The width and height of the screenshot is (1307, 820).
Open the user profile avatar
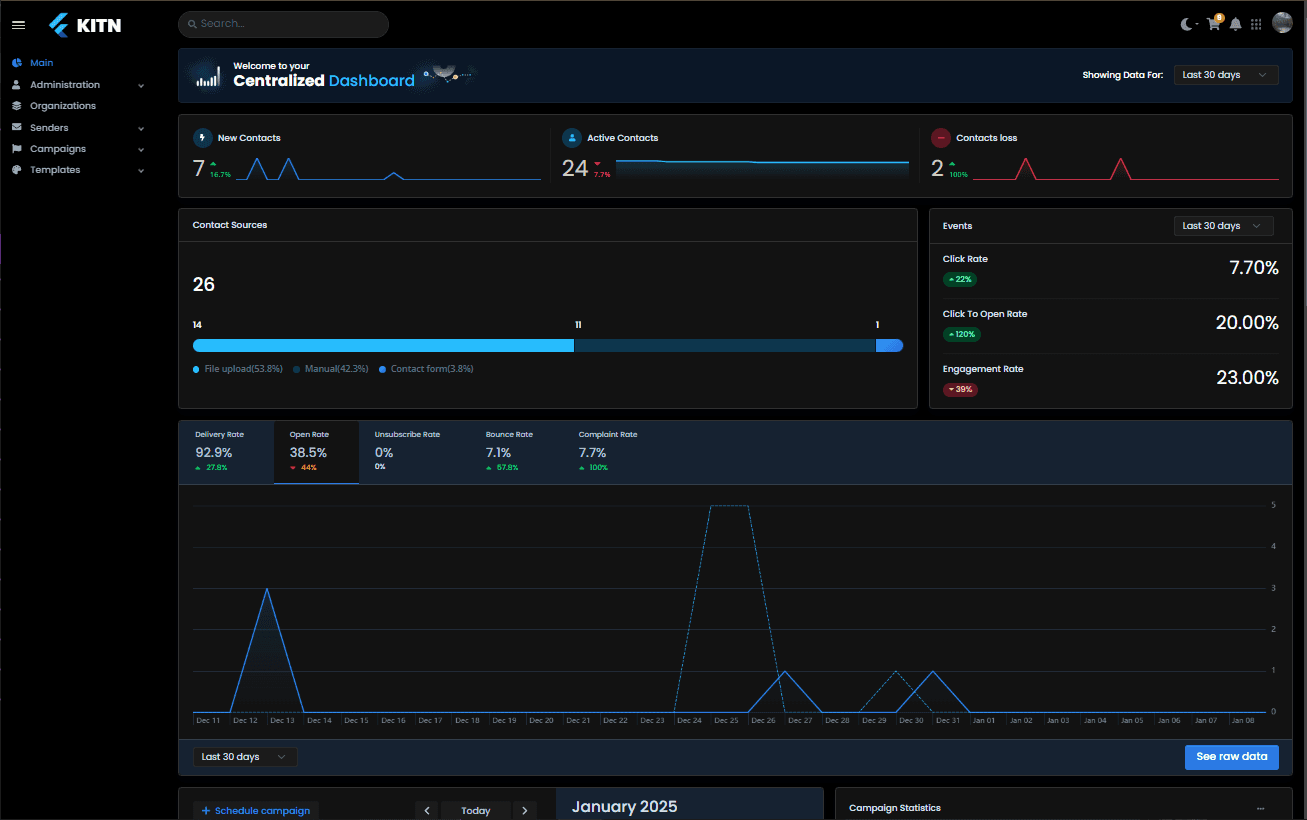pos(1282,23)
